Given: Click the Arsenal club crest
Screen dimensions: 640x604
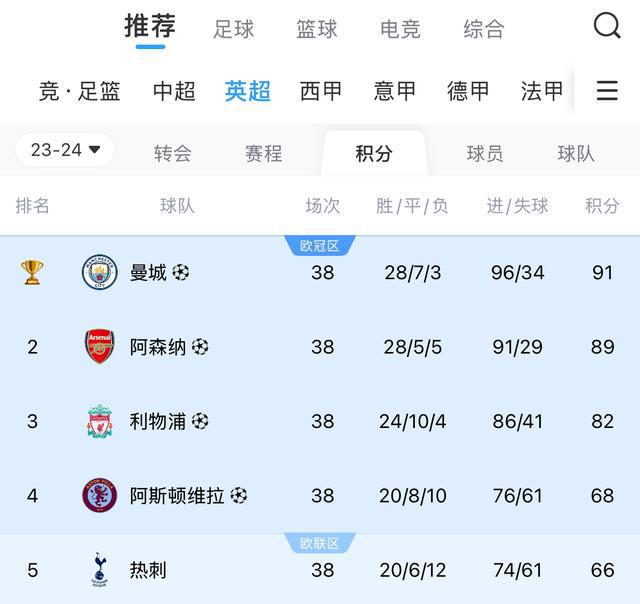Looking at the screenshot, I should tap(99, 347).
